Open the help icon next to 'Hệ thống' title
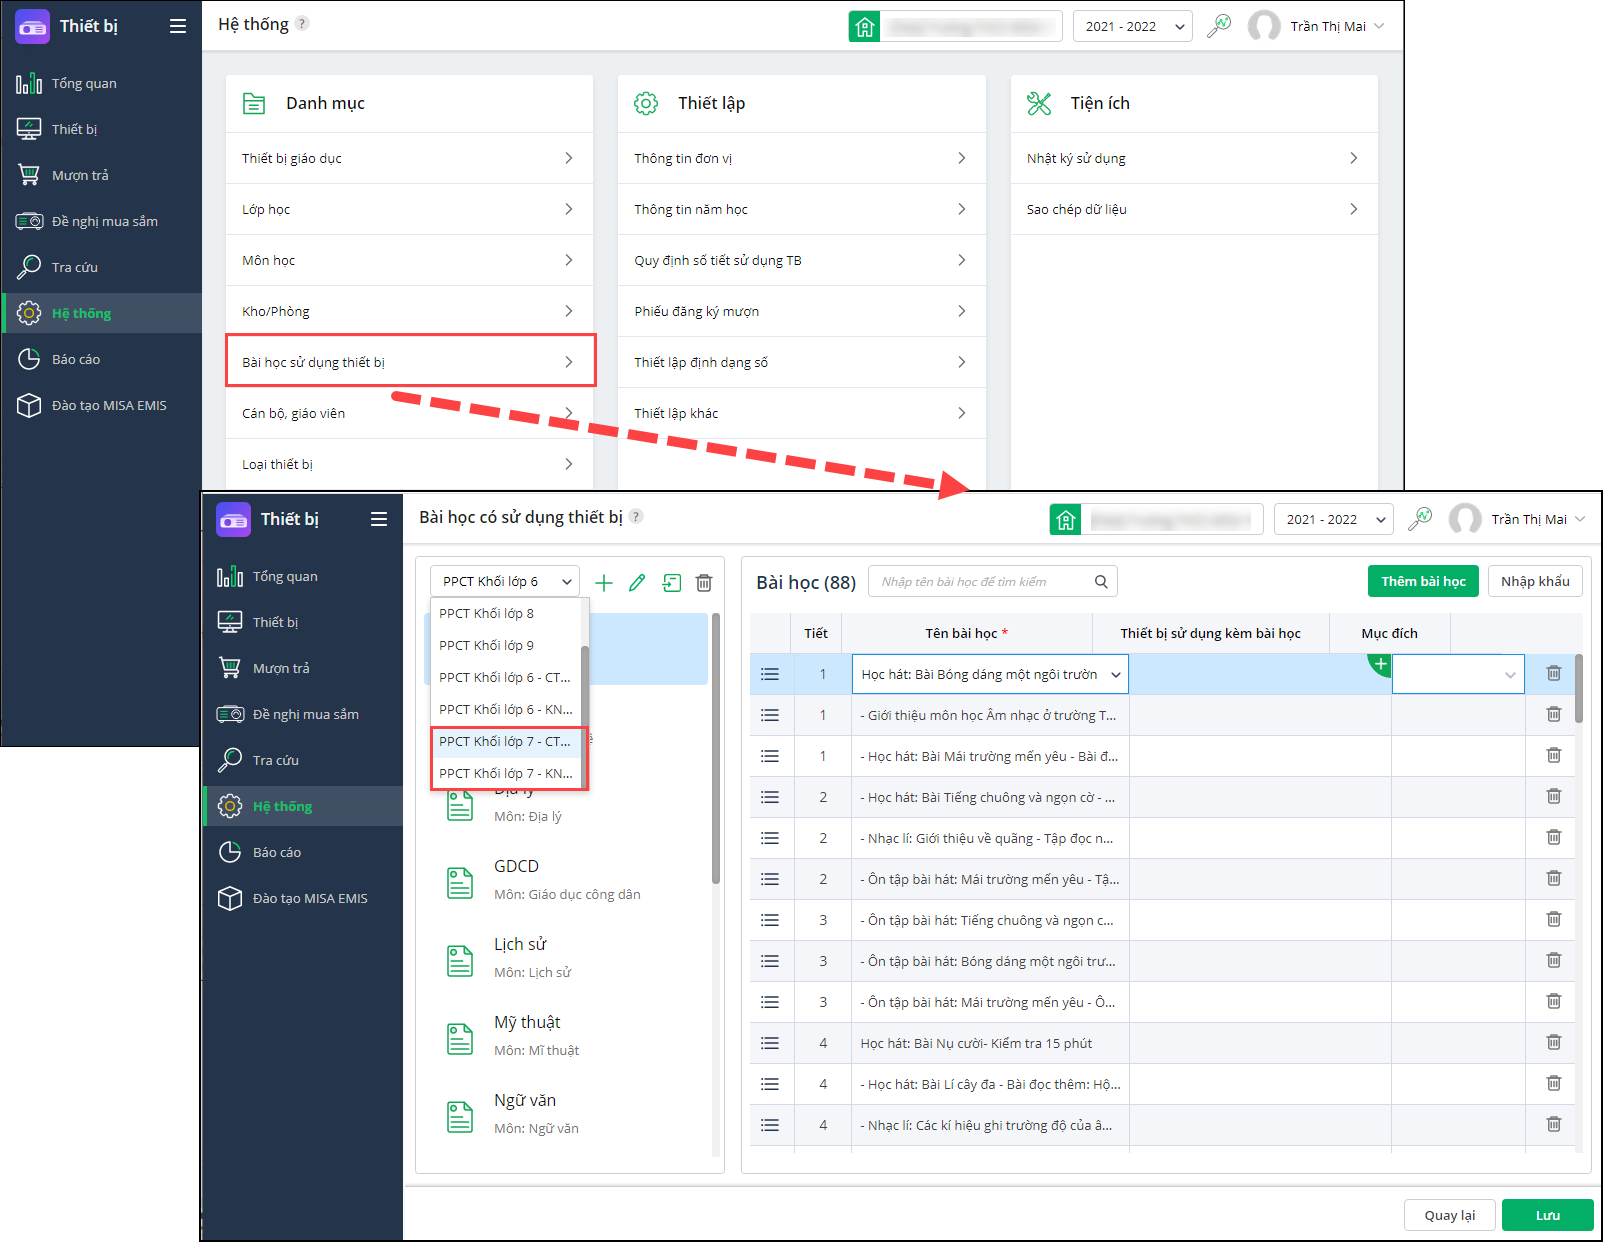 pyautogui.click(x=302, y=23)
